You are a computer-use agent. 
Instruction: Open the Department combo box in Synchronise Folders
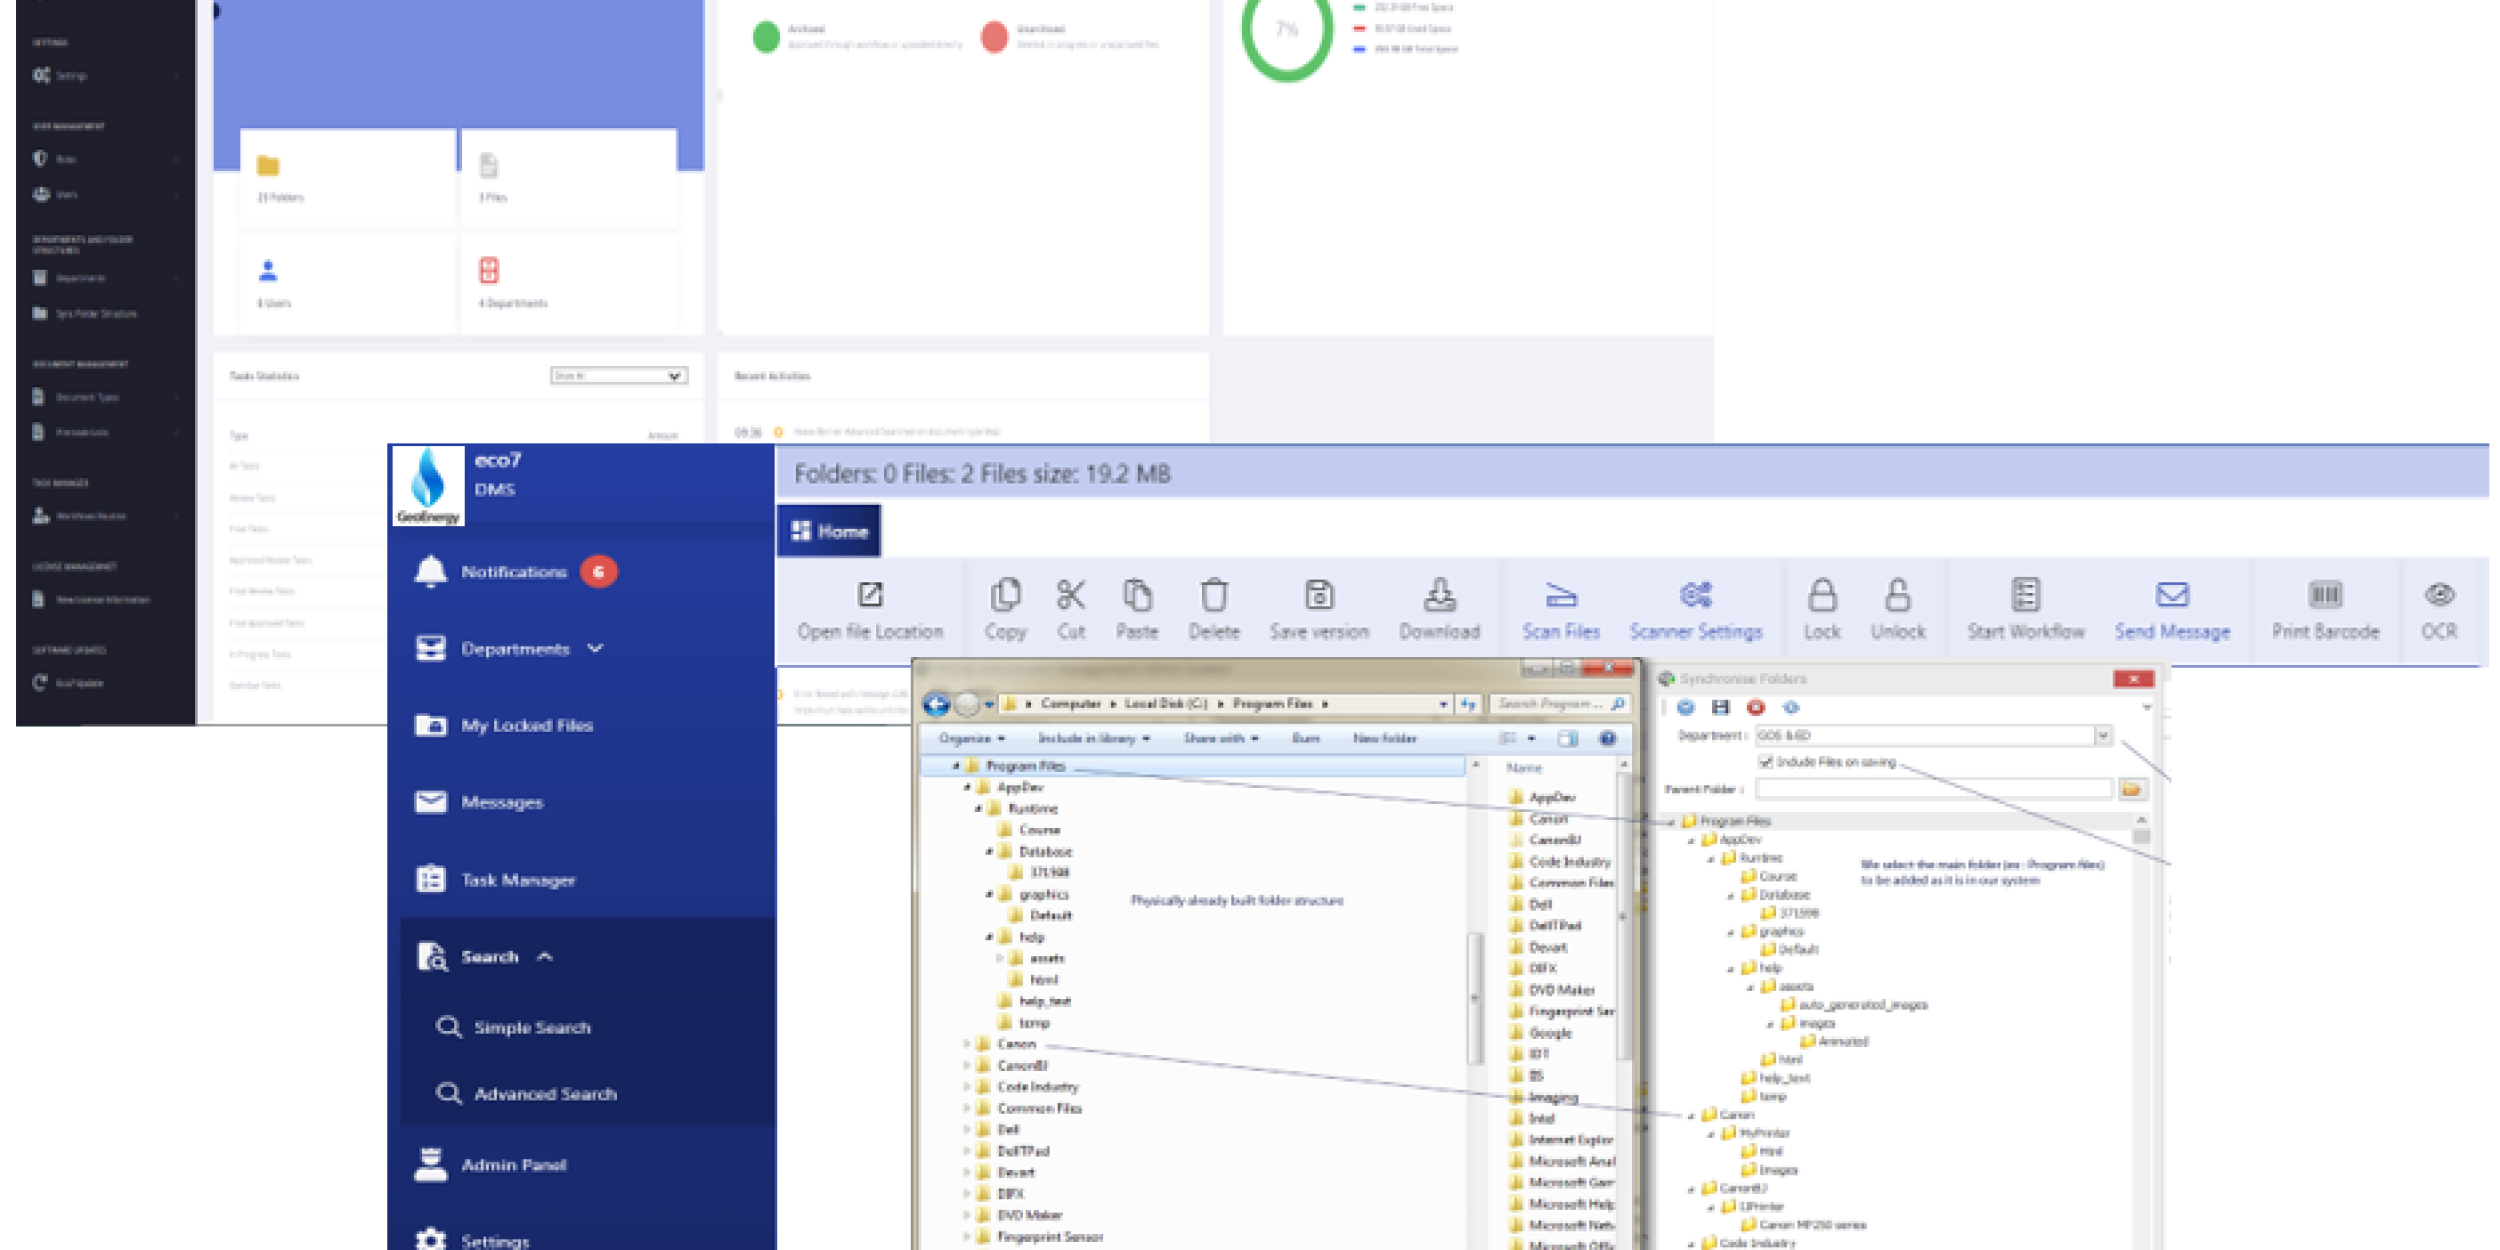[2102, 736]
